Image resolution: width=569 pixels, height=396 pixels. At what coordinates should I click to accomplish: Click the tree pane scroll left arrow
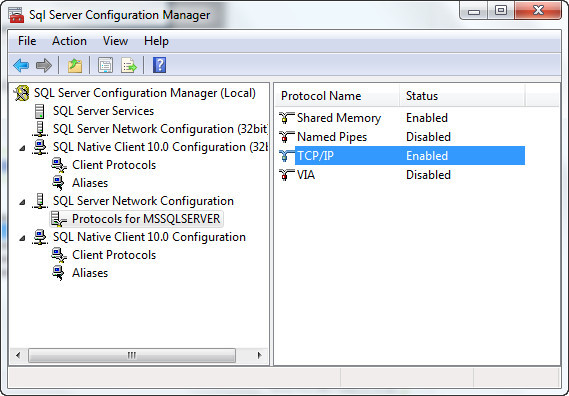(x=18, y=355)
